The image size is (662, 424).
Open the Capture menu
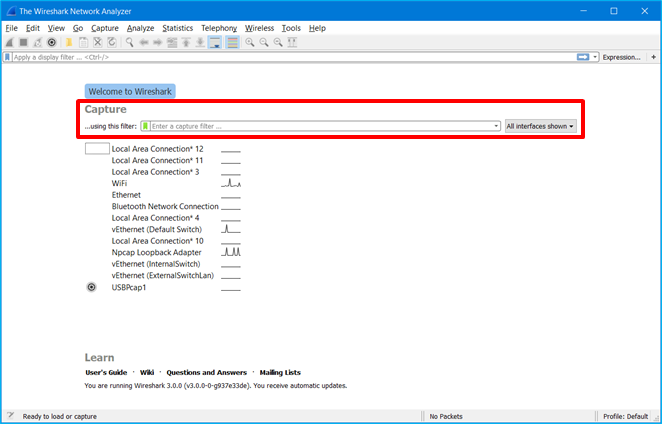click(105, 28)
